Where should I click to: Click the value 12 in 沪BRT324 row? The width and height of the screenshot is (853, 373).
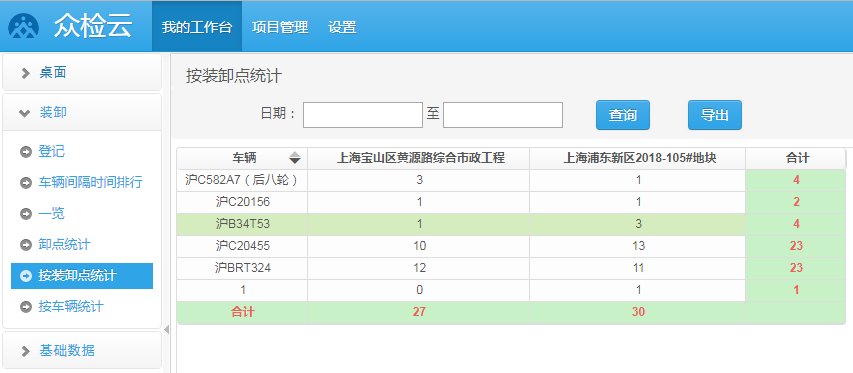(x=418, y=268)
